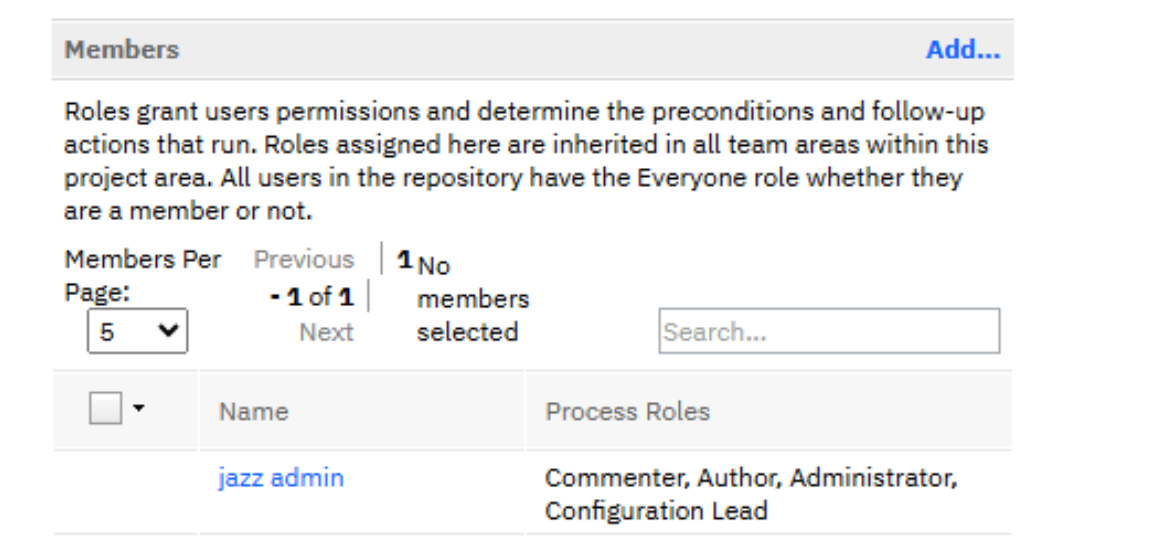Click the 'Members Per Page' label
The height and width of the screenshot is (544, 1163).
142,260
